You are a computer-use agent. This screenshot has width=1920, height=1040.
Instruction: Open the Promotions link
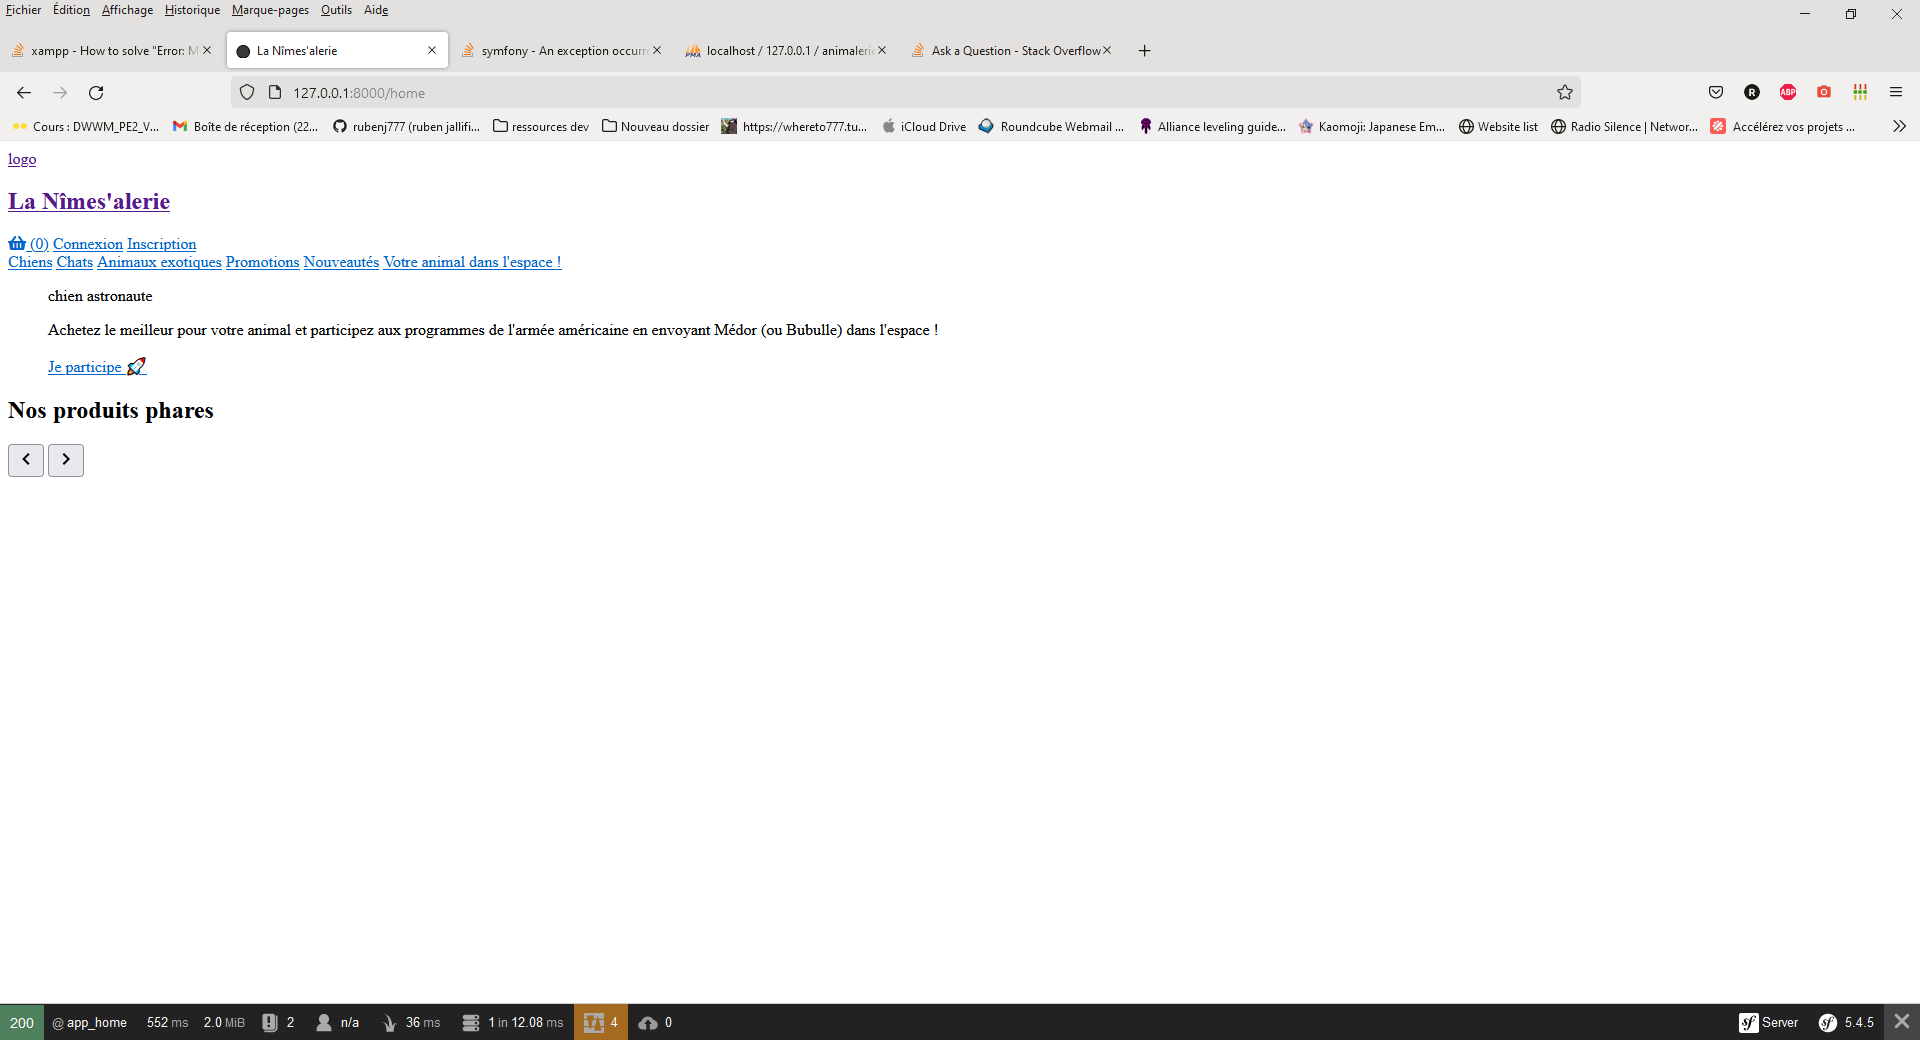pos(263,262)
